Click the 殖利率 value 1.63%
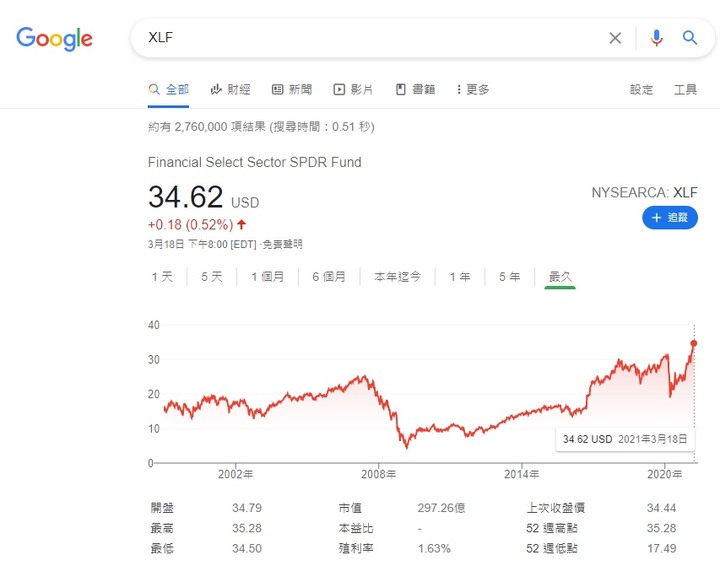 coord(434,548)
